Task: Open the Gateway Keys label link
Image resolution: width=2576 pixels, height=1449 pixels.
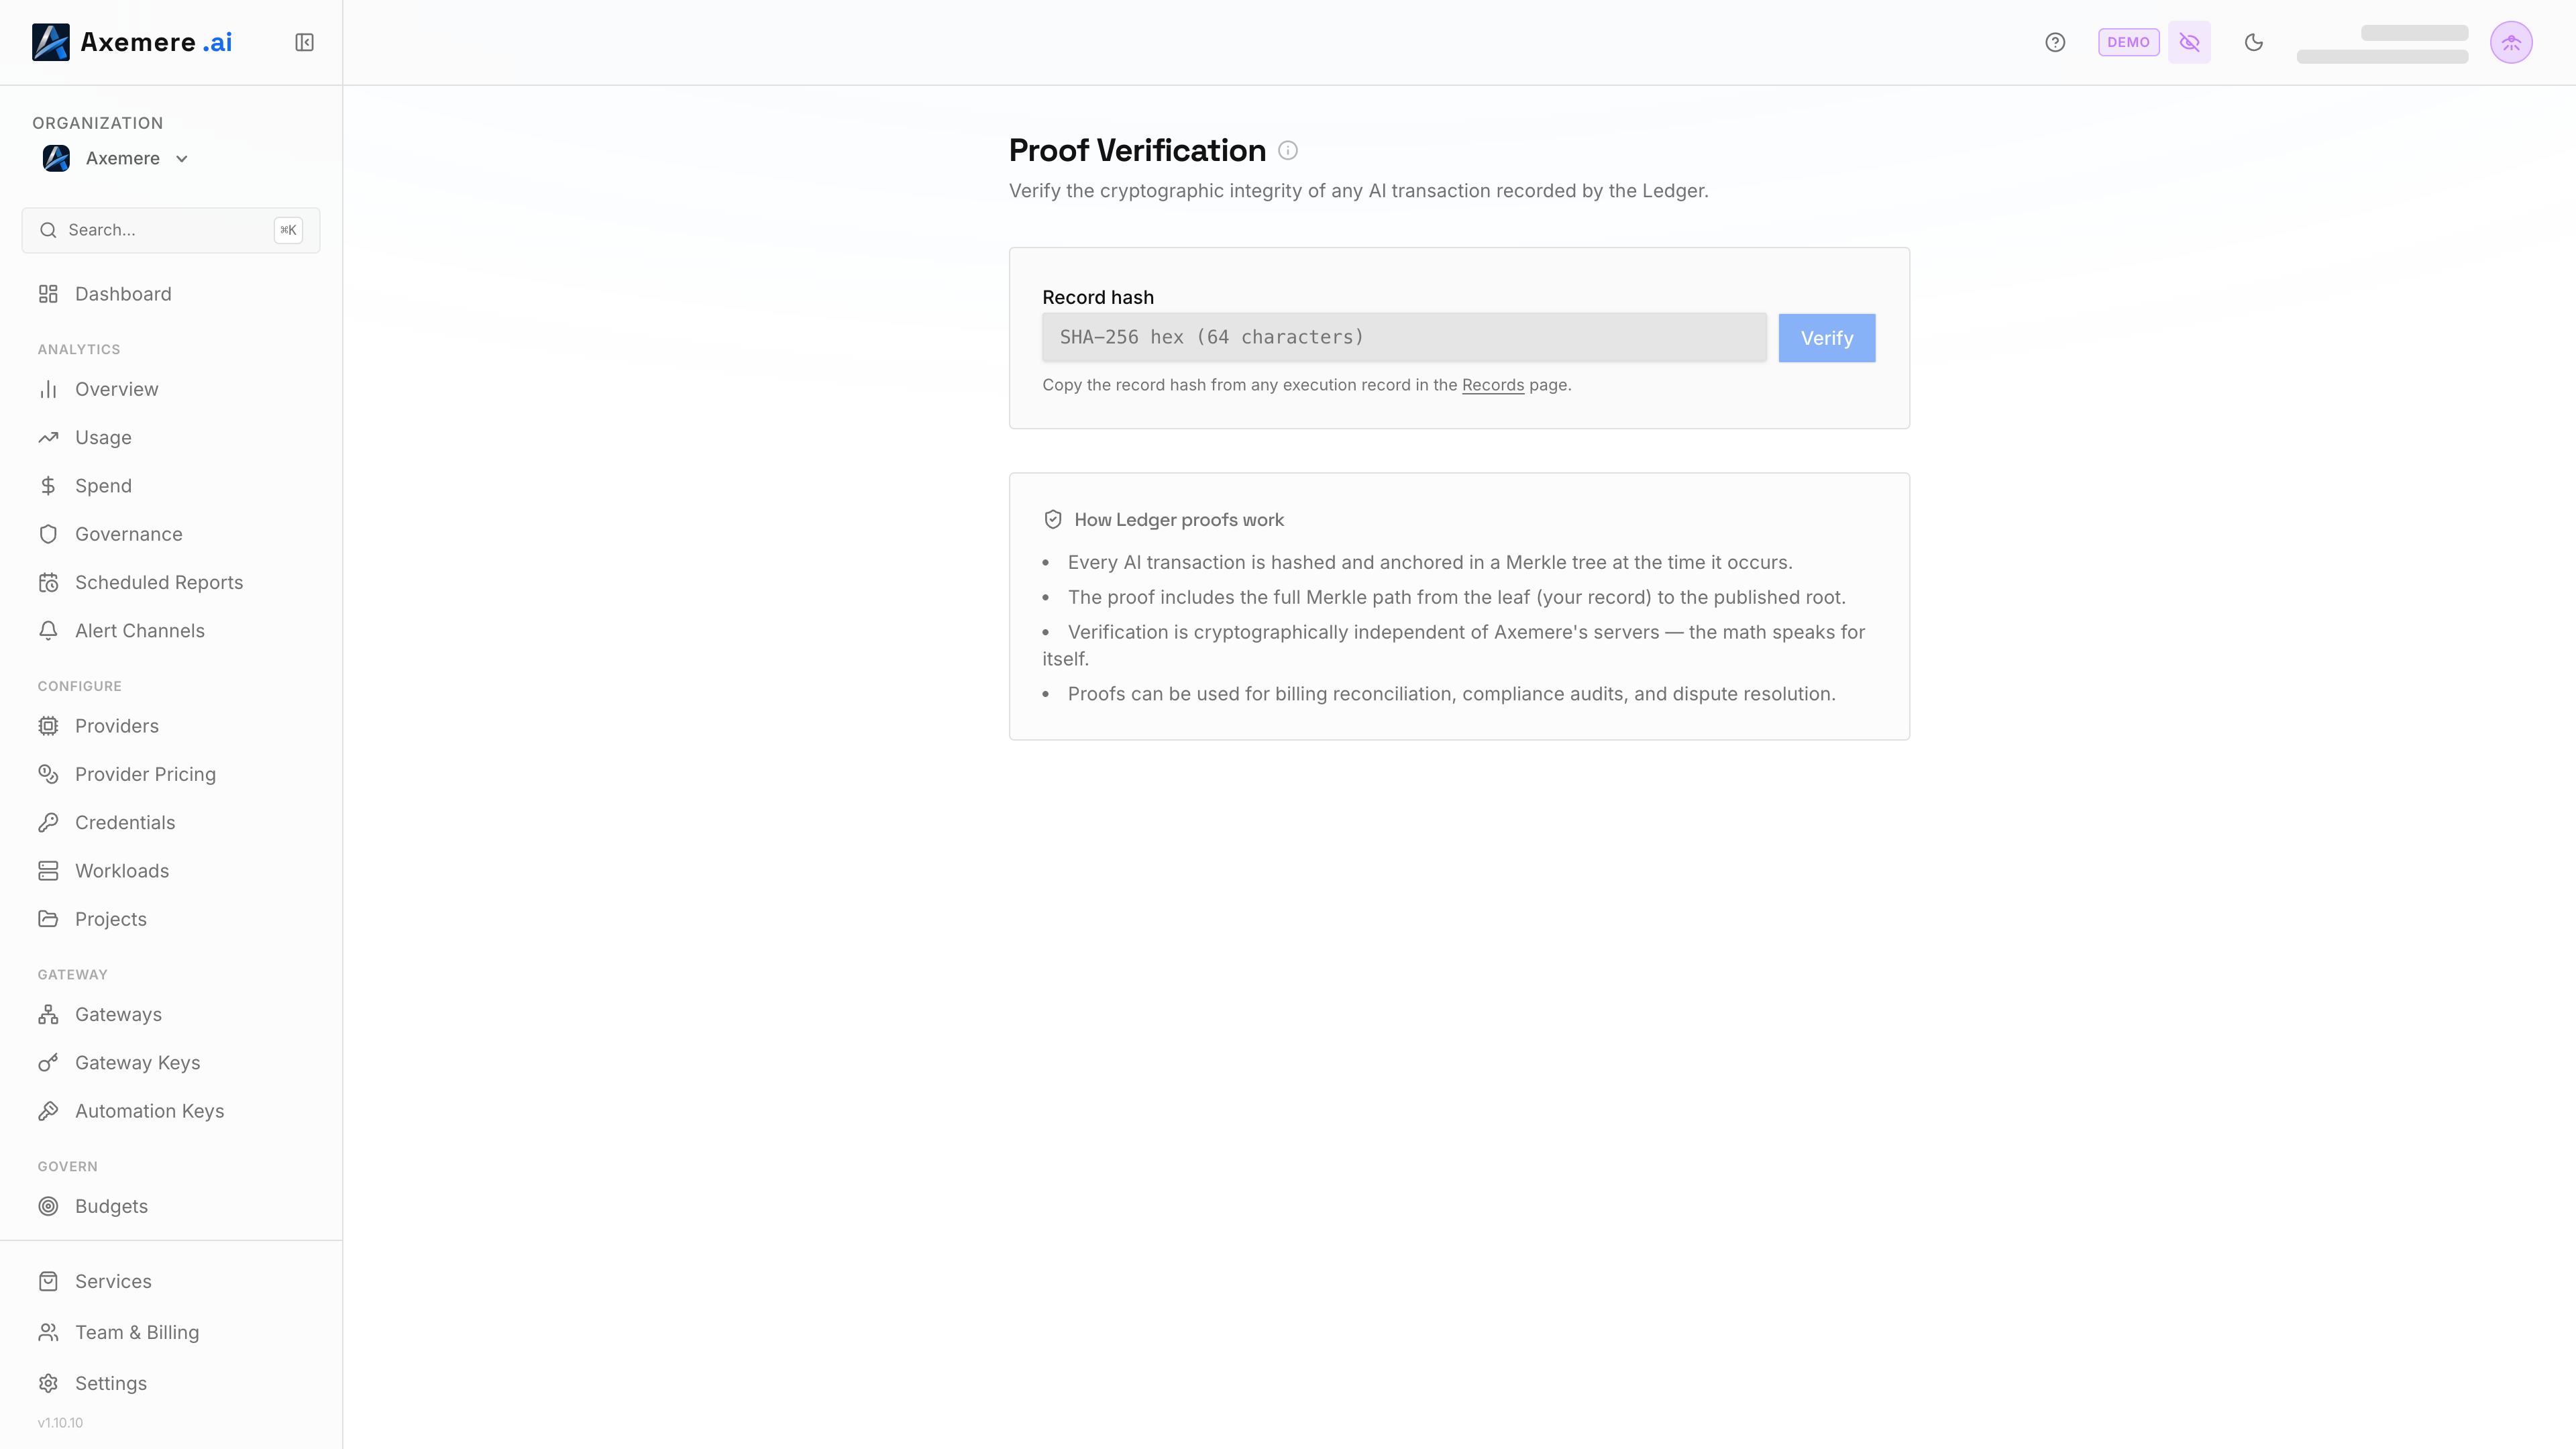Action: click(x=138, y=1063)
